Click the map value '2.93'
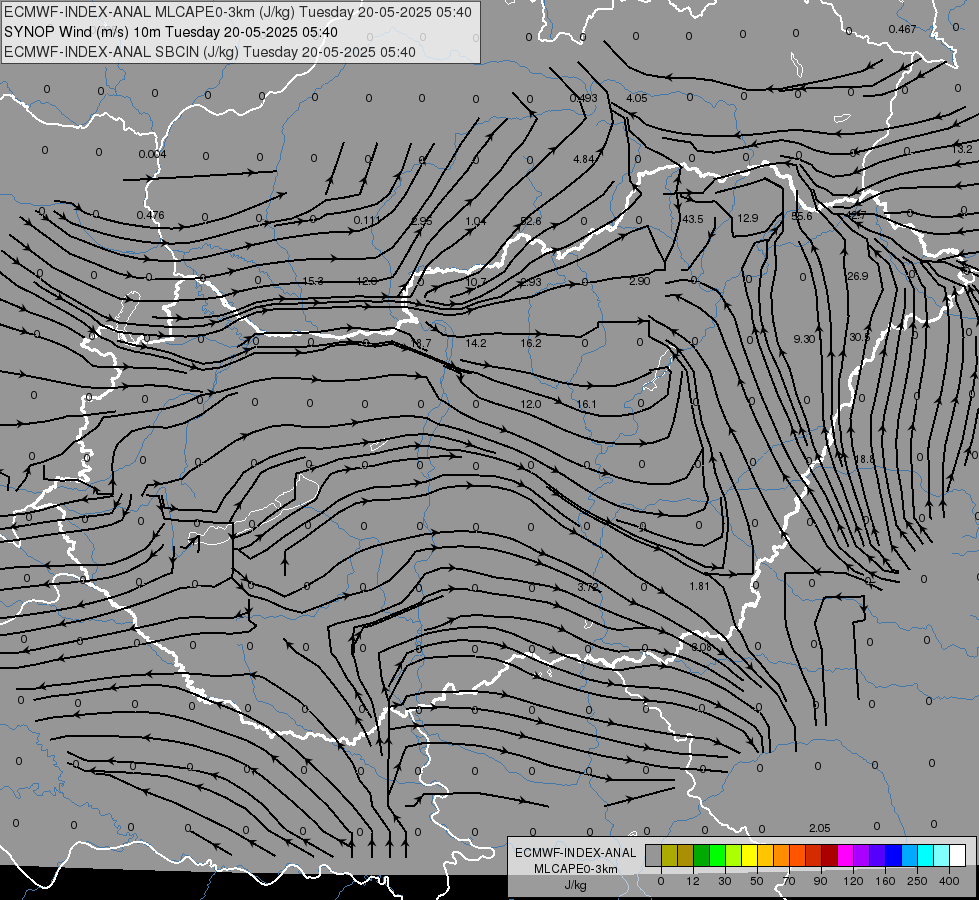 531,282
